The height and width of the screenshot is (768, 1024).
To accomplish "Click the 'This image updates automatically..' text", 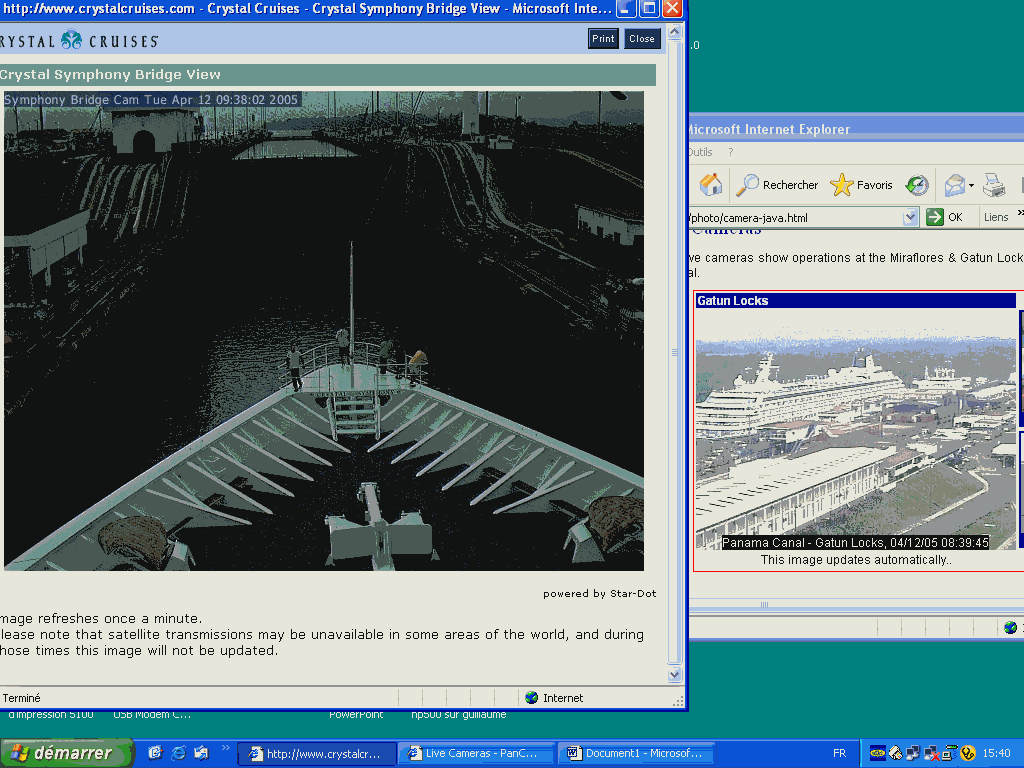I will pos(856,560).
